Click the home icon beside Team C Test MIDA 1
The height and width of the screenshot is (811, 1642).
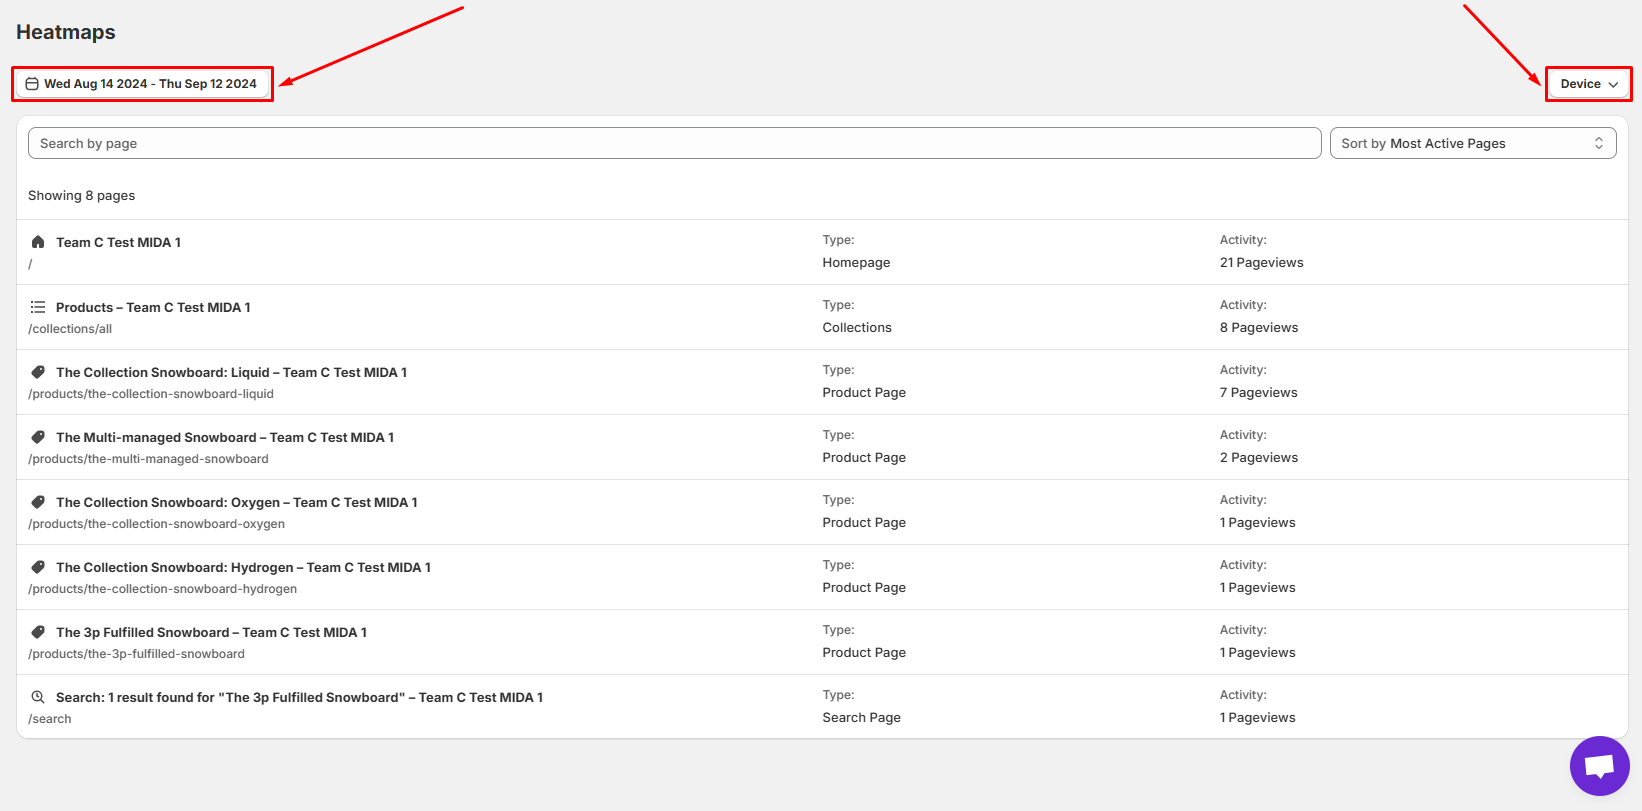click(x=38, y=242)
